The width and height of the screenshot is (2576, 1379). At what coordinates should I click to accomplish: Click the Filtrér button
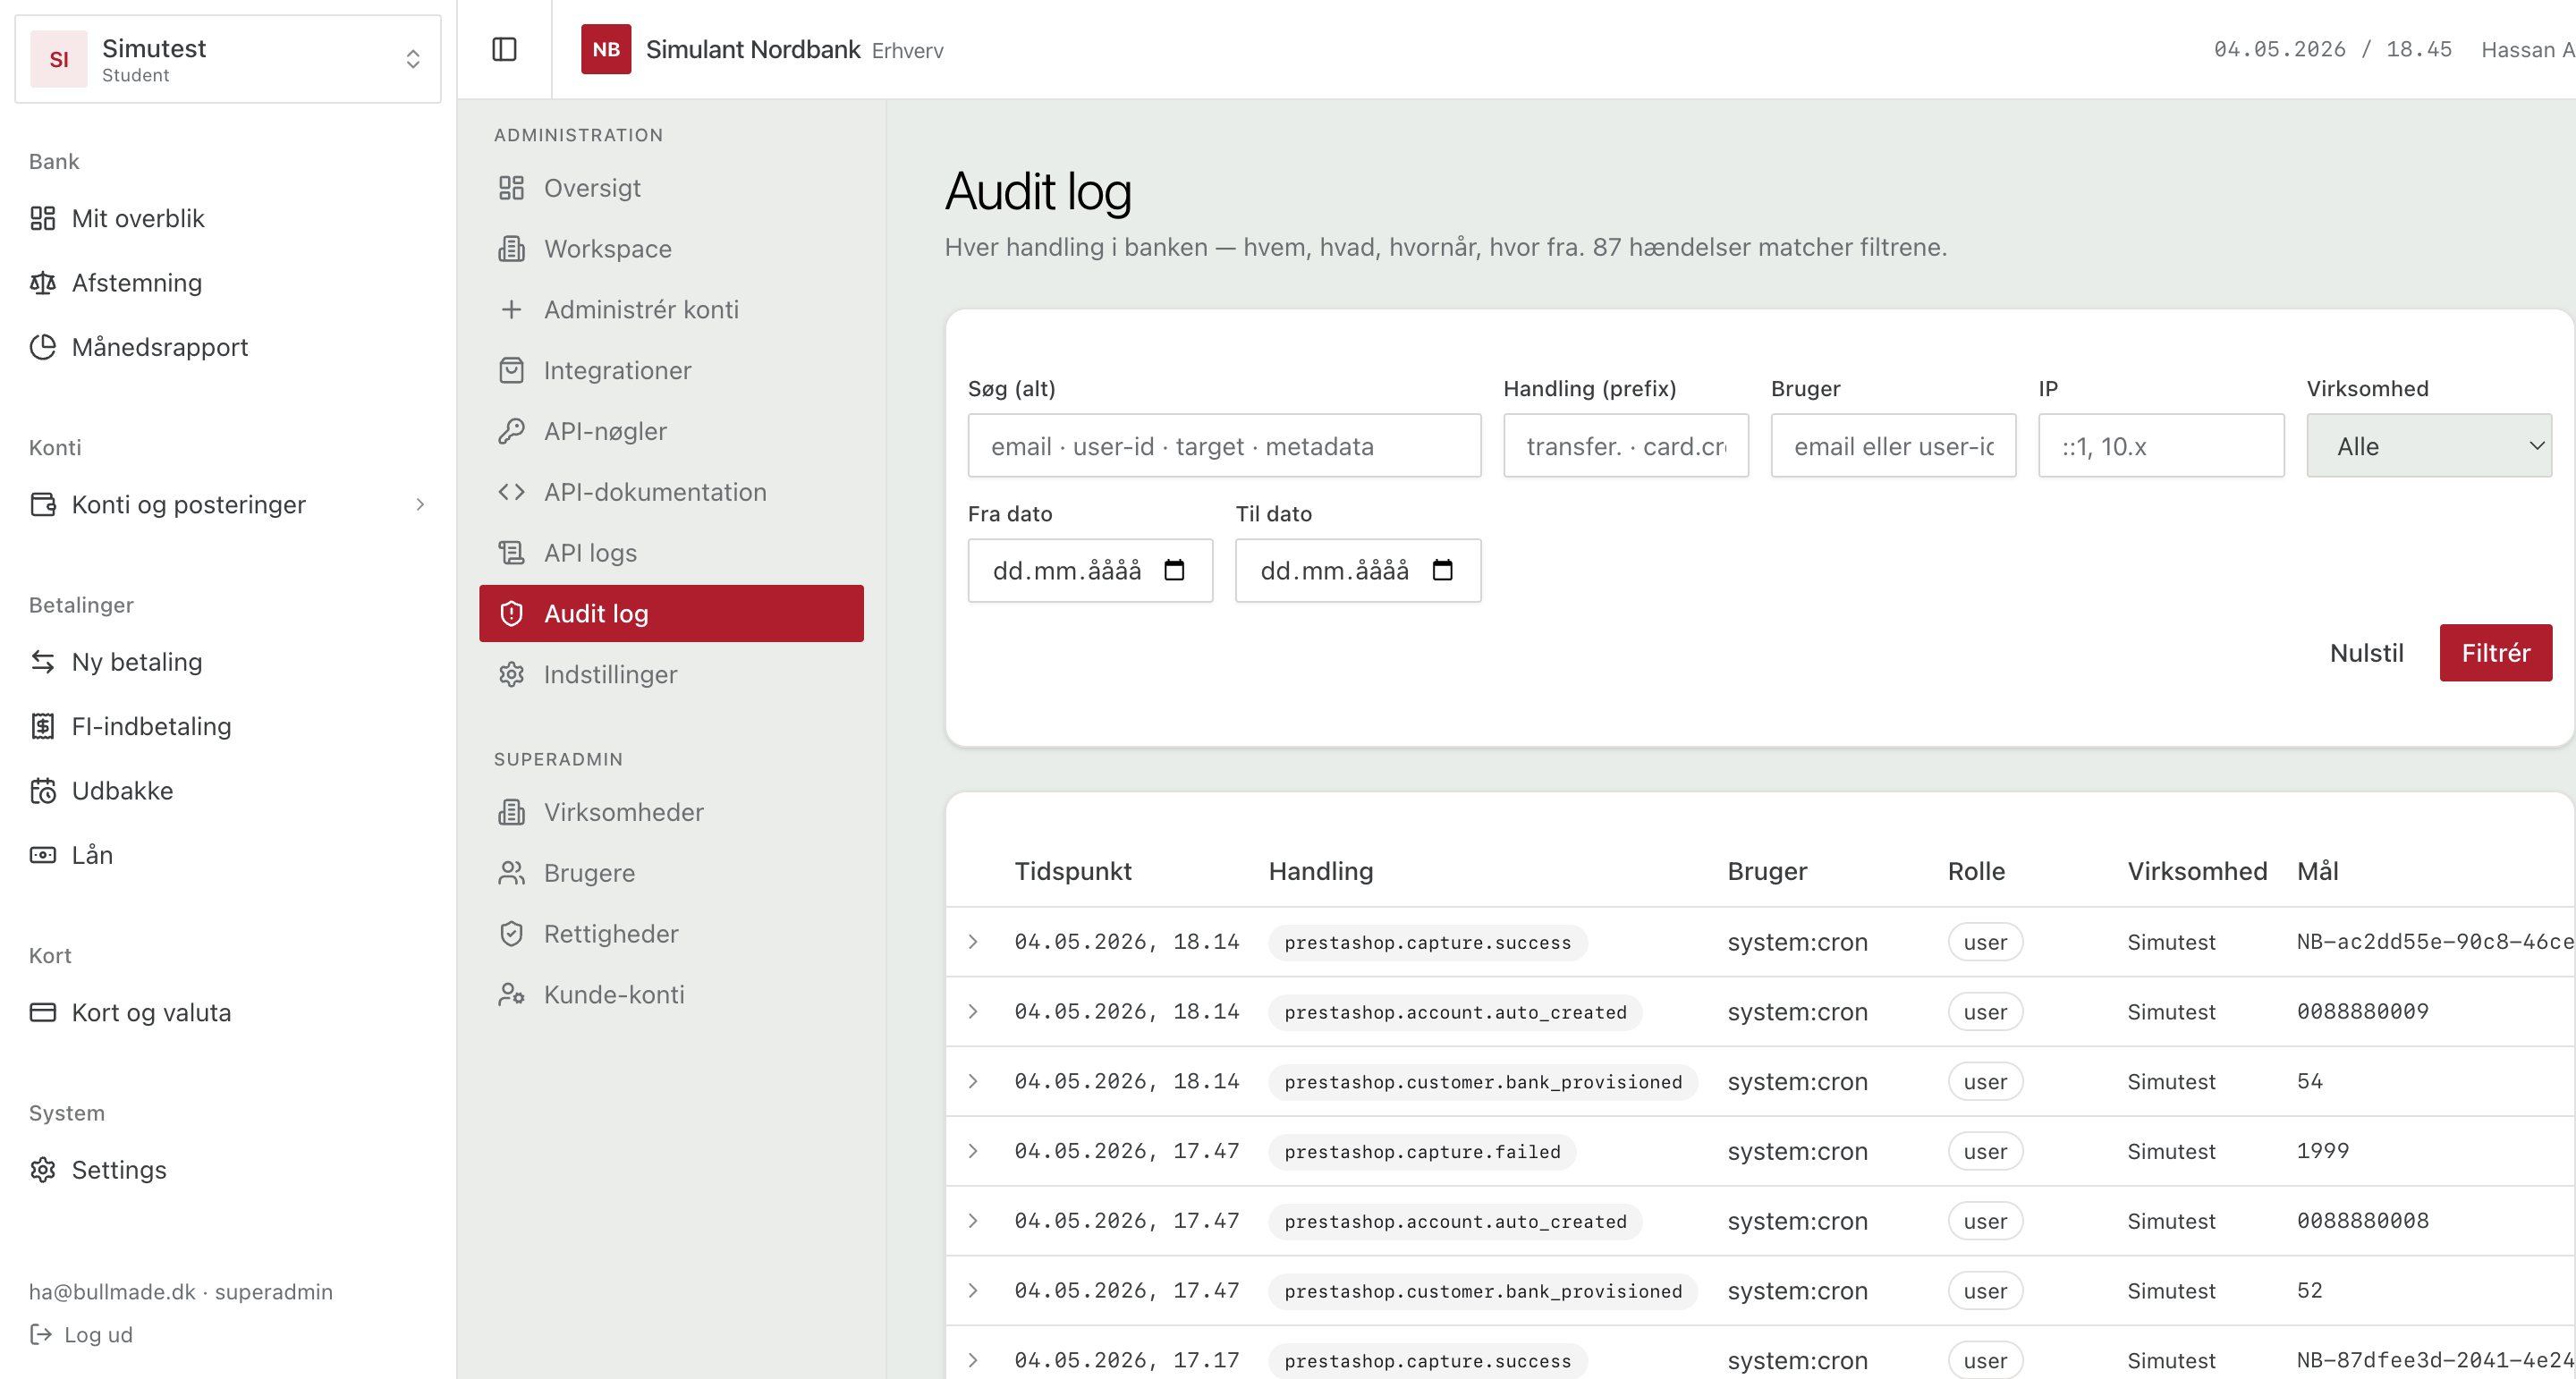point(2495,653)
